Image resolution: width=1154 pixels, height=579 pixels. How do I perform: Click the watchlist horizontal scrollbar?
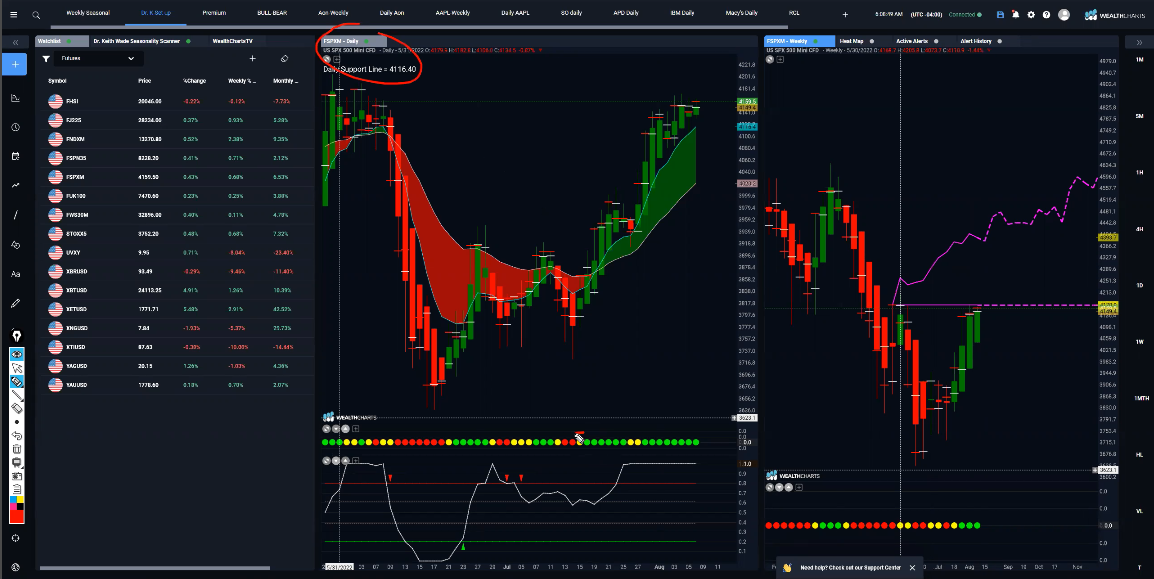pos(155,568)
